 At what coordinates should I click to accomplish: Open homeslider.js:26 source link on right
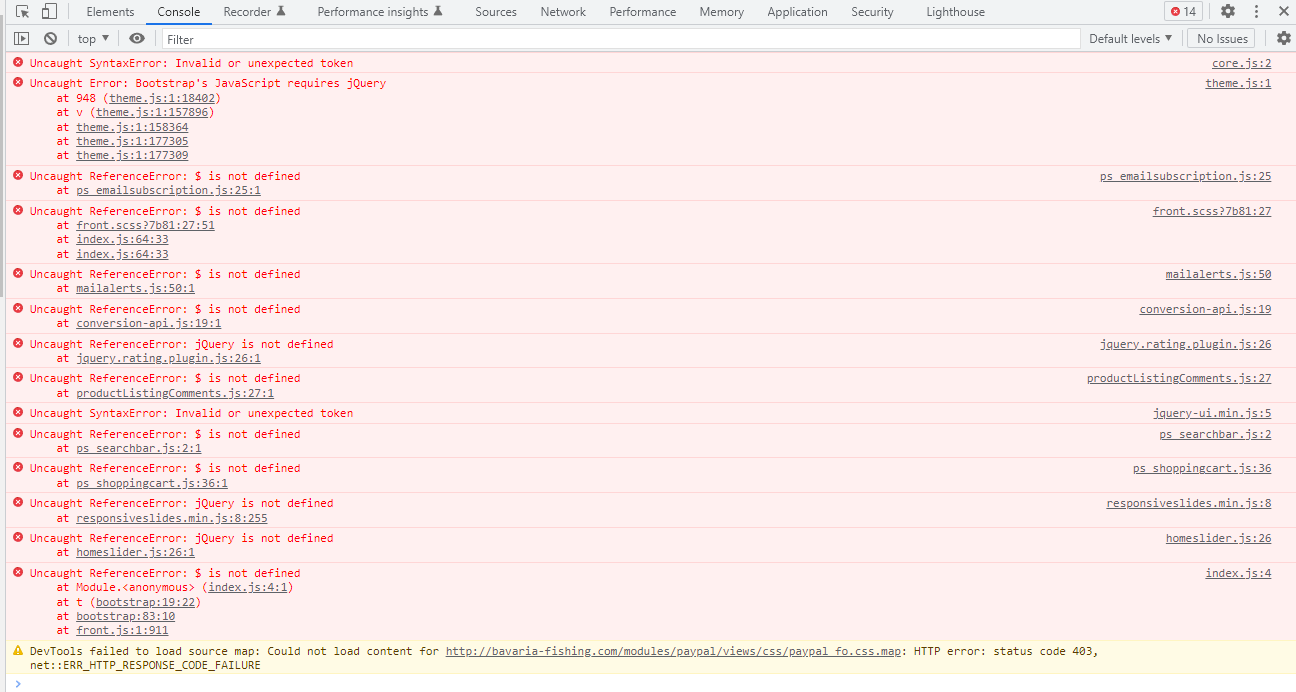[1218, 538]
